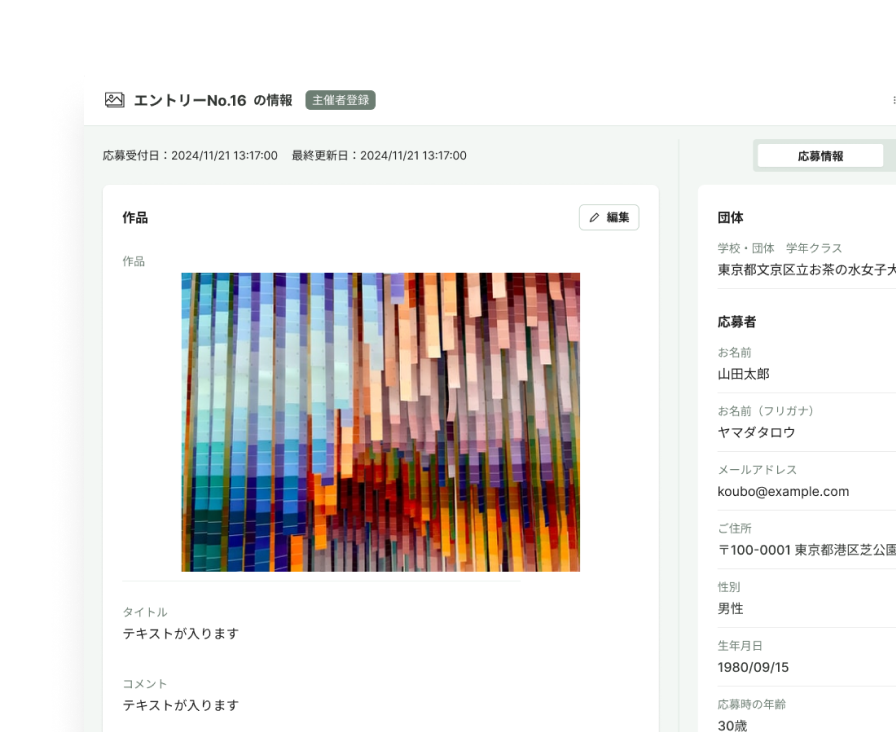Screen dimensions: 896x732
Task: Select the pencil edit icon on 作品 card
Action: pos(592,217)
